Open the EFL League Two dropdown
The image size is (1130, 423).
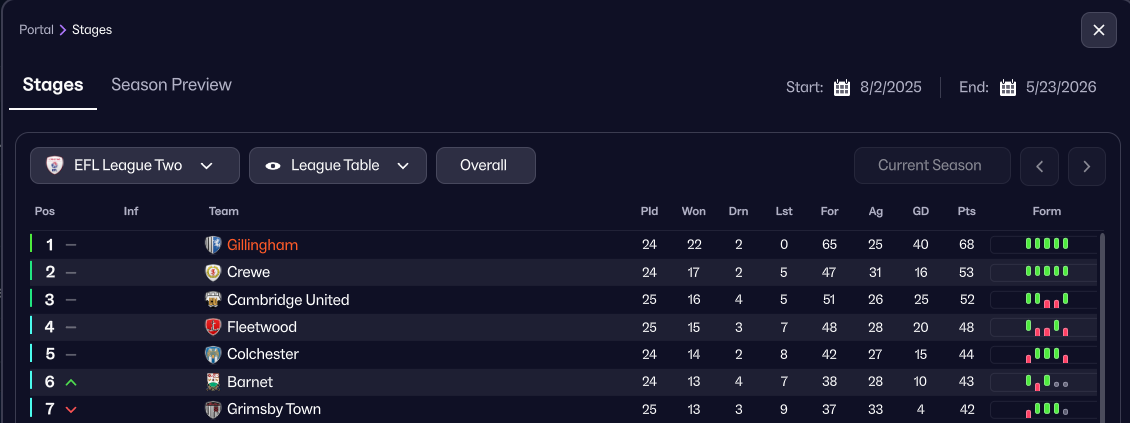(x=135, y=166)
